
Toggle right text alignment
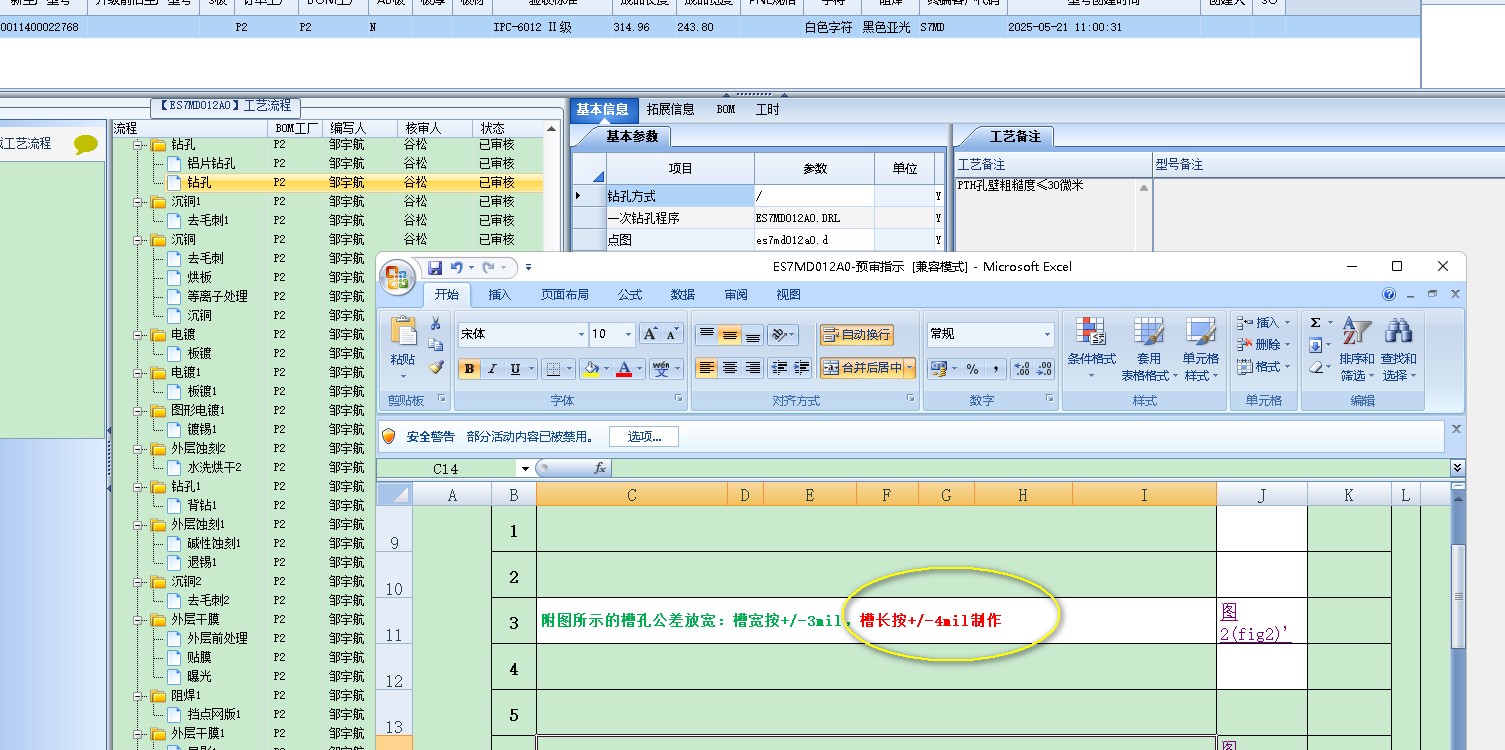pyautogui.click(x=753, y=368)
